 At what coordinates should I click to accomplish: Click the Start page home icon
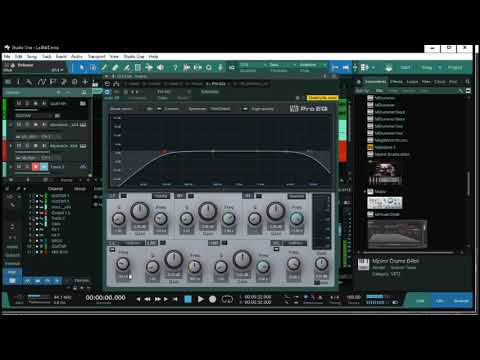pos(389,68)
